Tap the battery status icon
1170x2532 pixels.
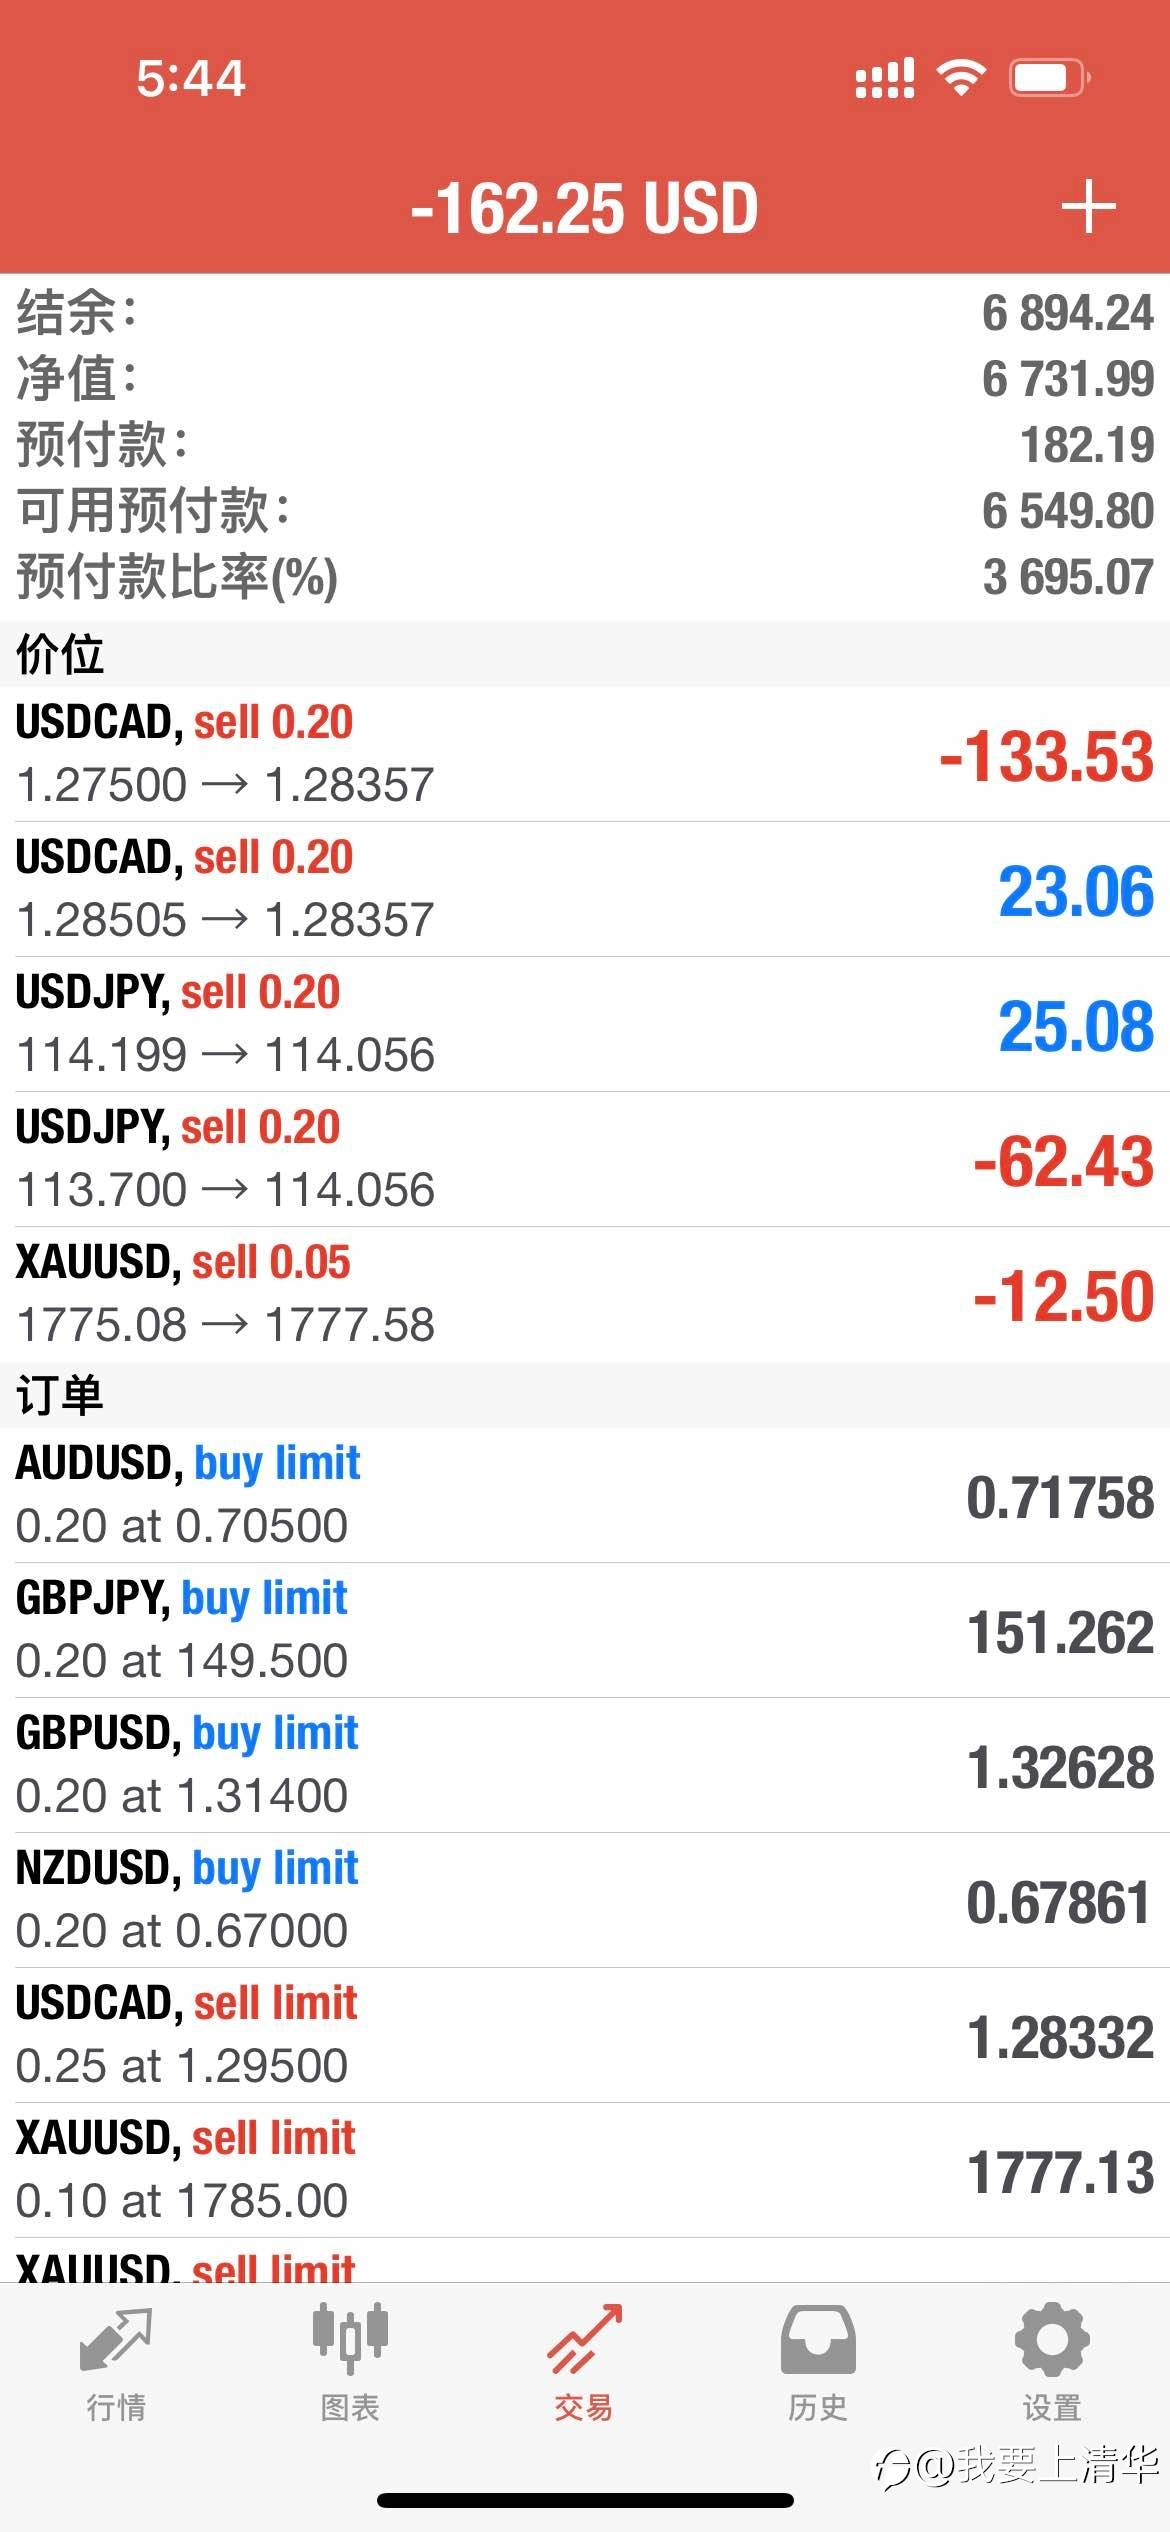(1049, 78)
